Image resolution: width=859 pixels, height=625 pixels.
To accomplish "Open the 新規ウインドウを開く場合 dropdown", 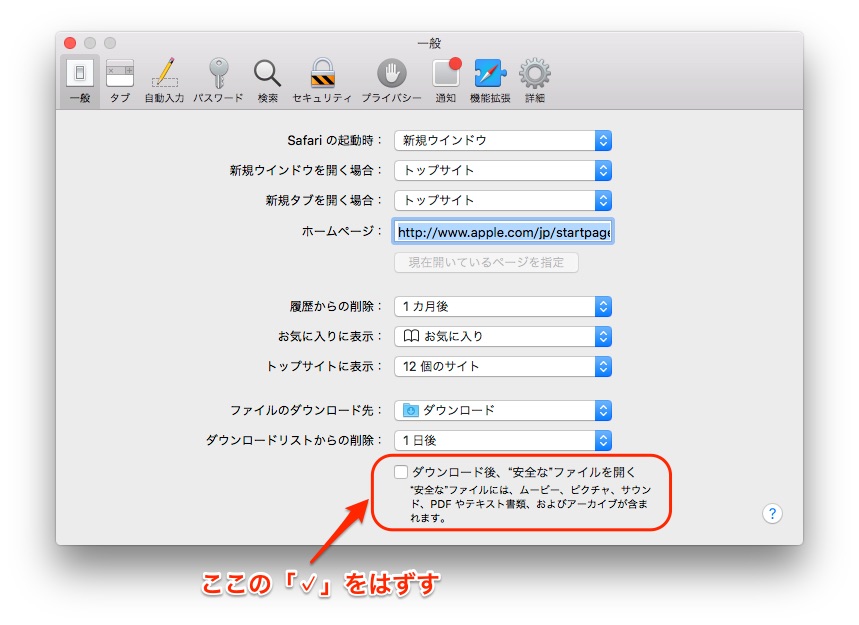I will click(503, 170).
